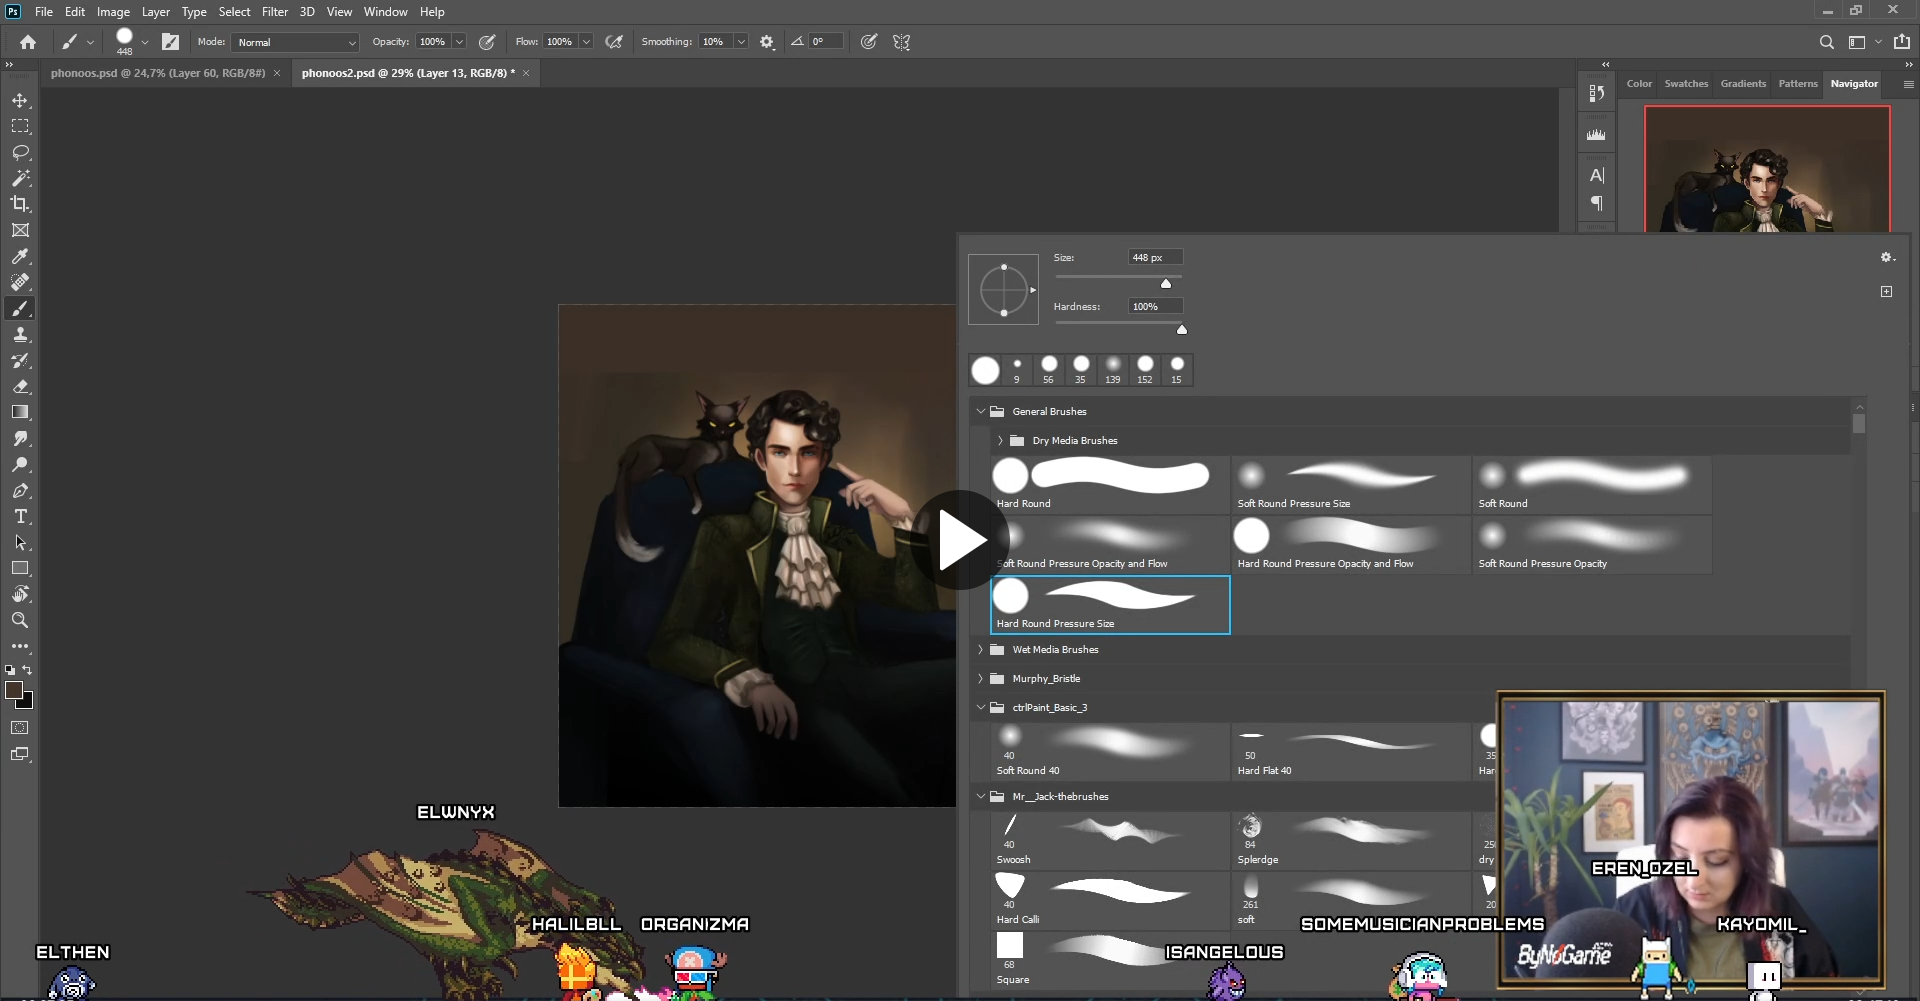Switch to the Gradients panel tab

1743,84
